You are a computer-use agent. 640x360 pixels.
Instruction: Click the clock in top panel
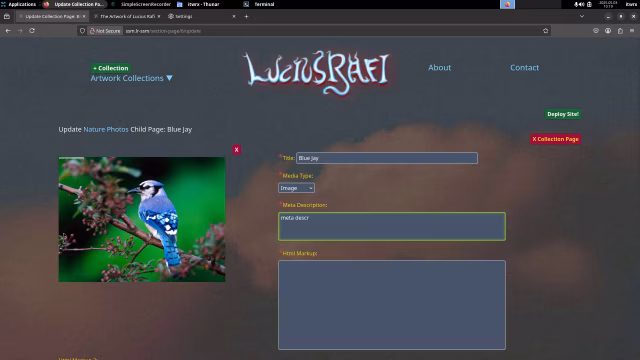pos(608,4)
